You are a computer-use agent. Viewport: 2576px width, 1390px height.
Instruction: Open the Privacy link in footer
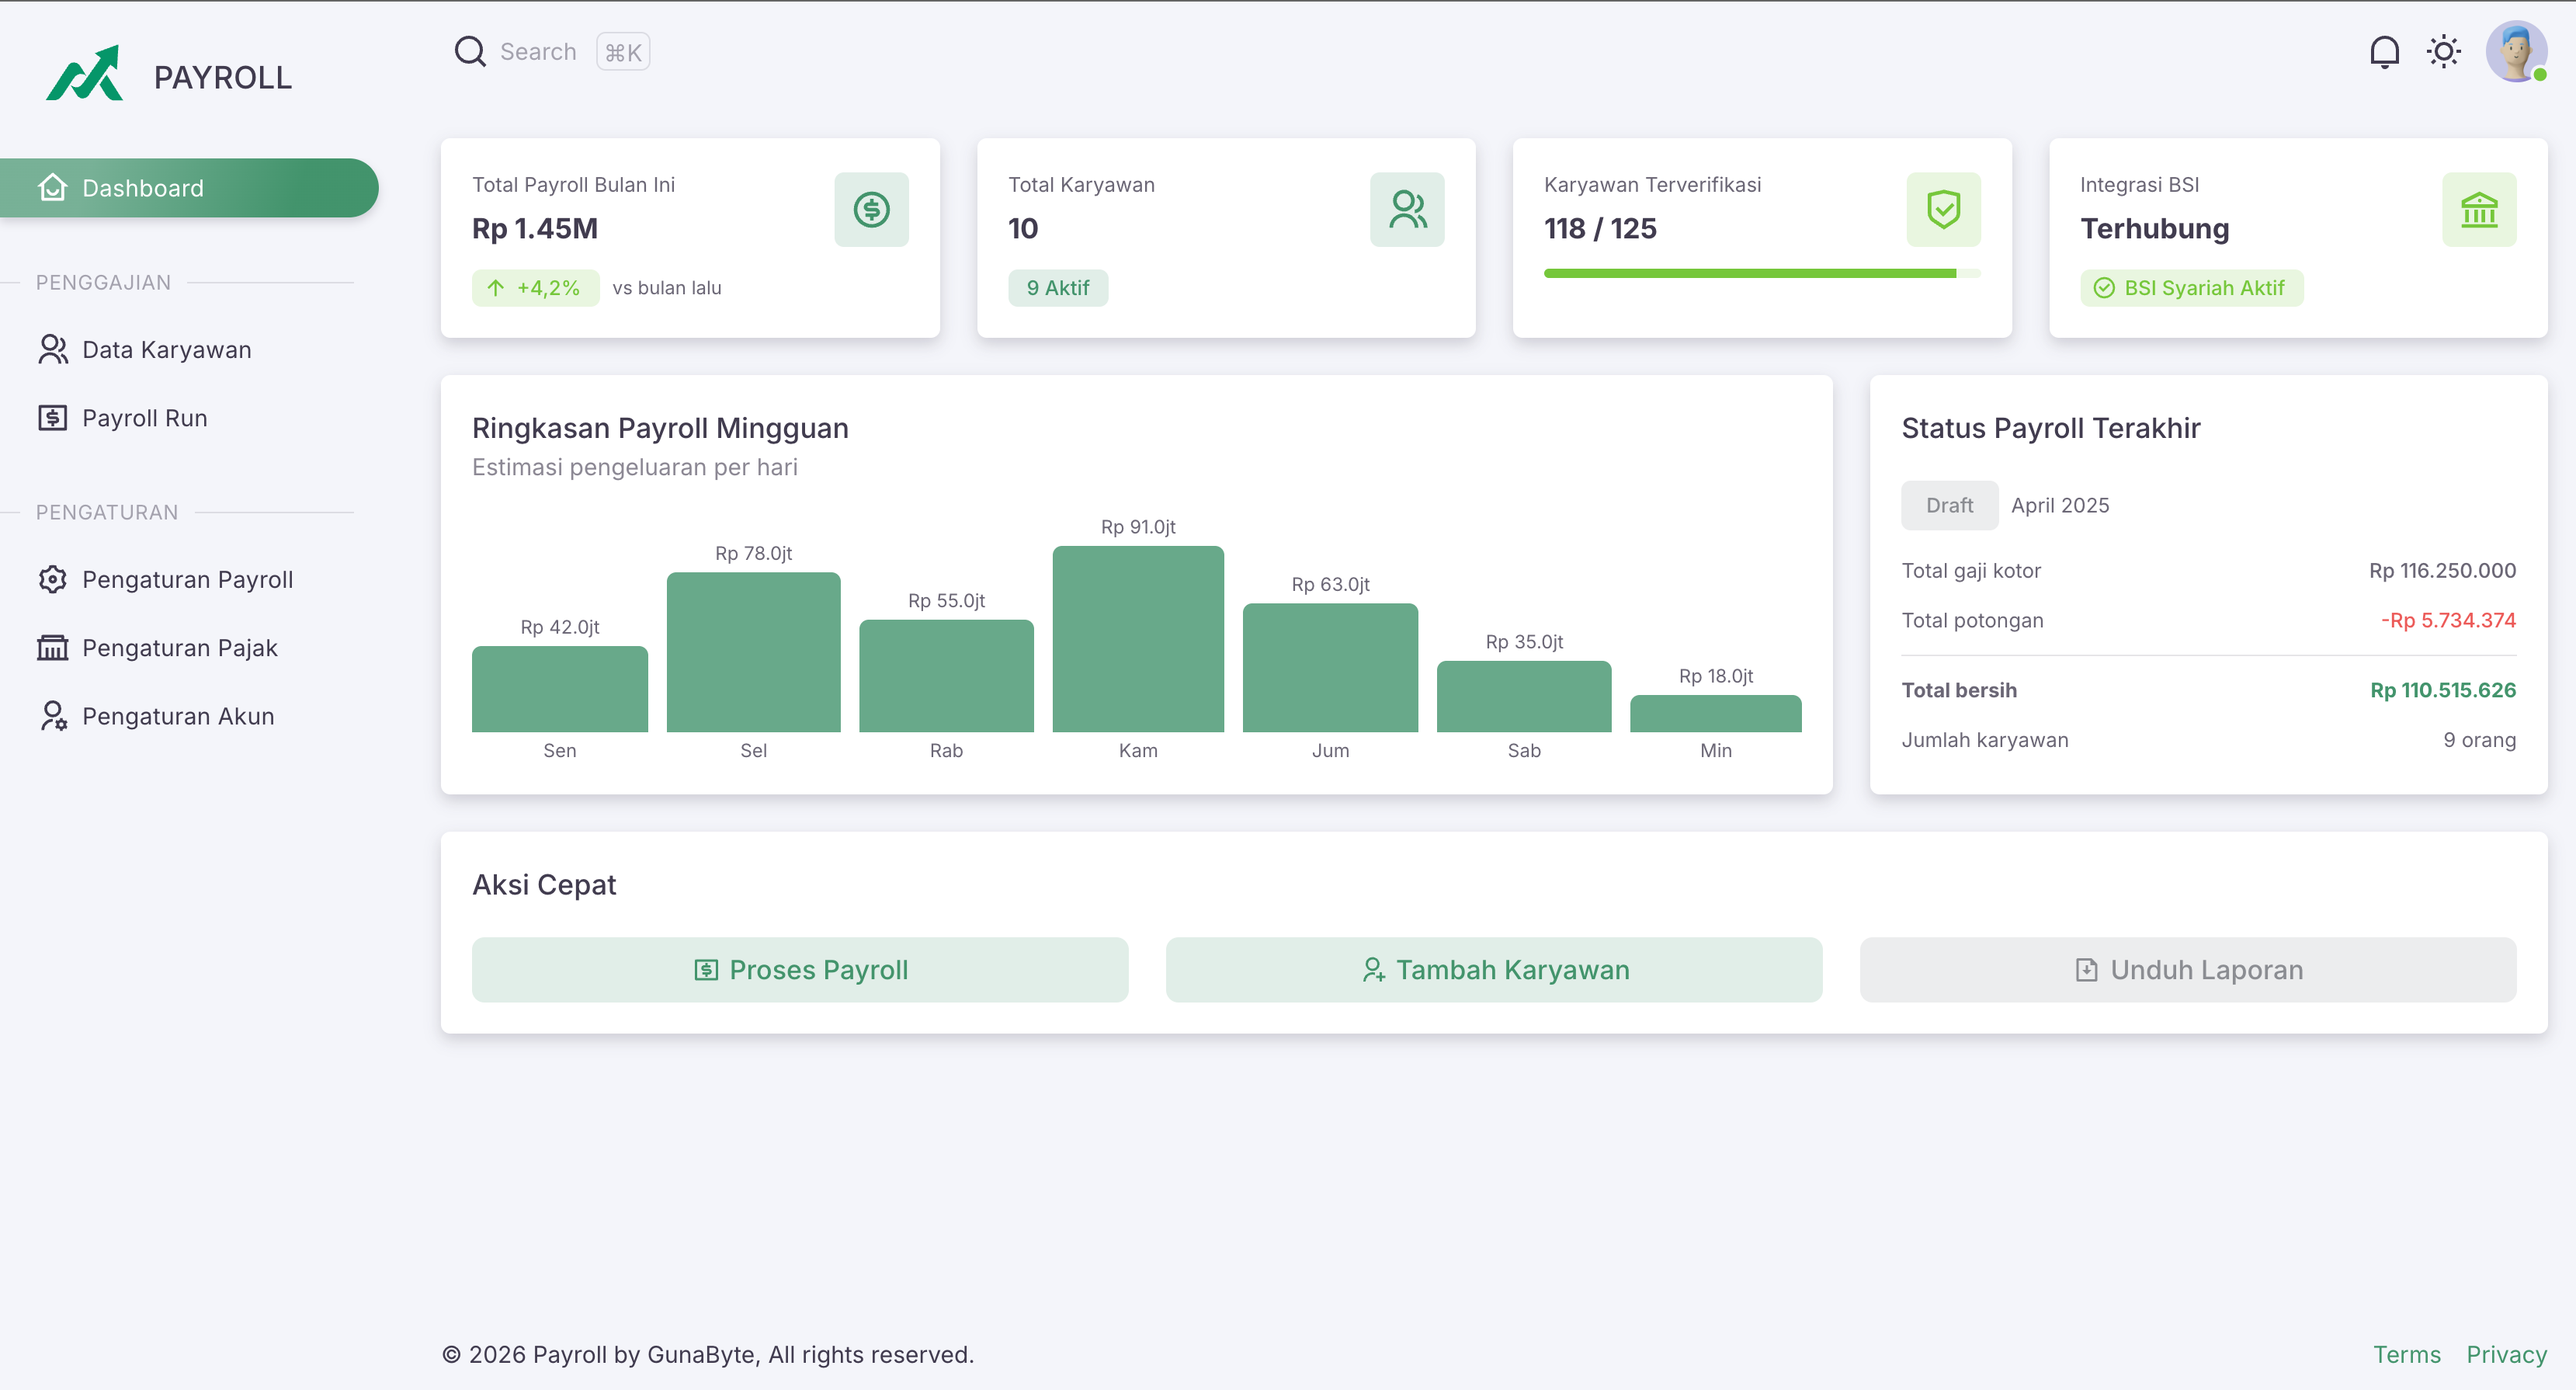coord(2506,1355)
